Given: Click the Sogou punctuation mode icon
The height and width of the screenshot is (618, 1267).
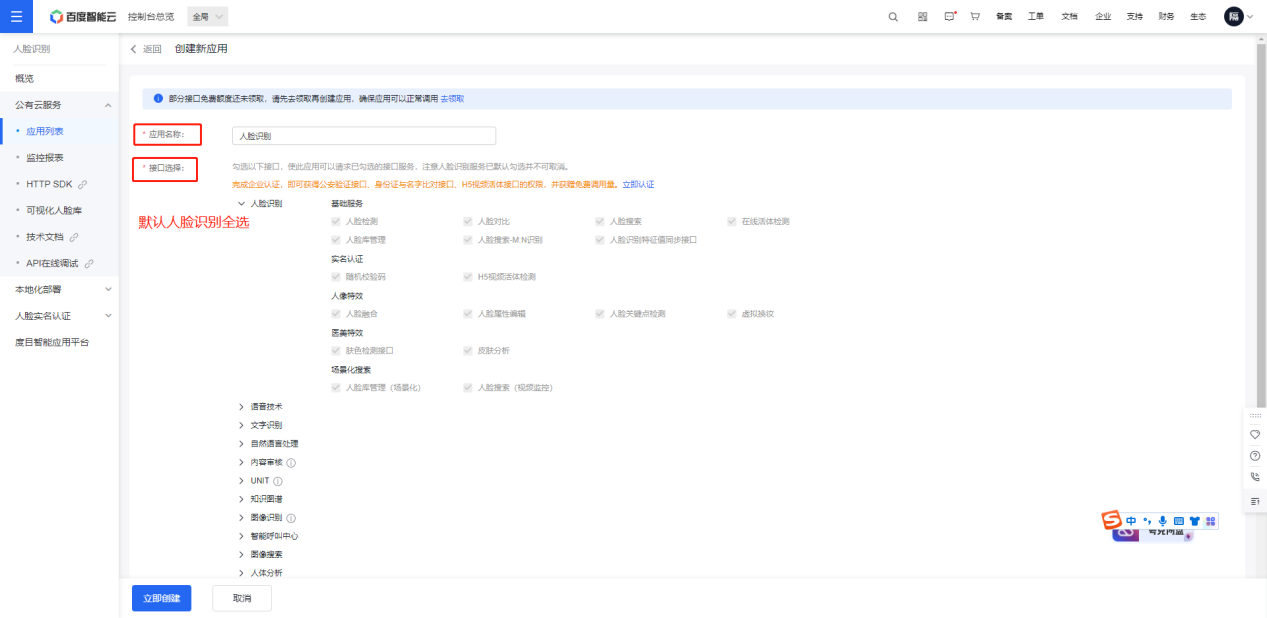Looking at the screenshot, I should point(1147,521).
